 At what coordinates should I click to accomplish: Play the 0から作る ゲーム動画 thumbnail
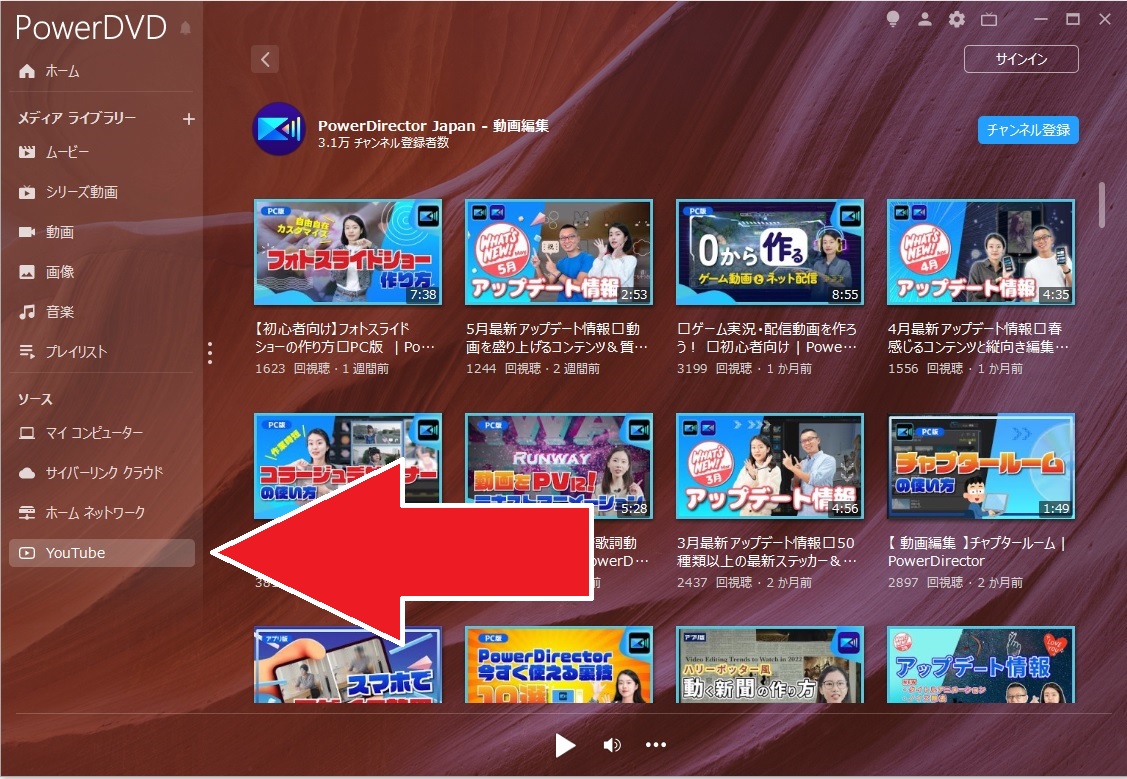[770, 252]
